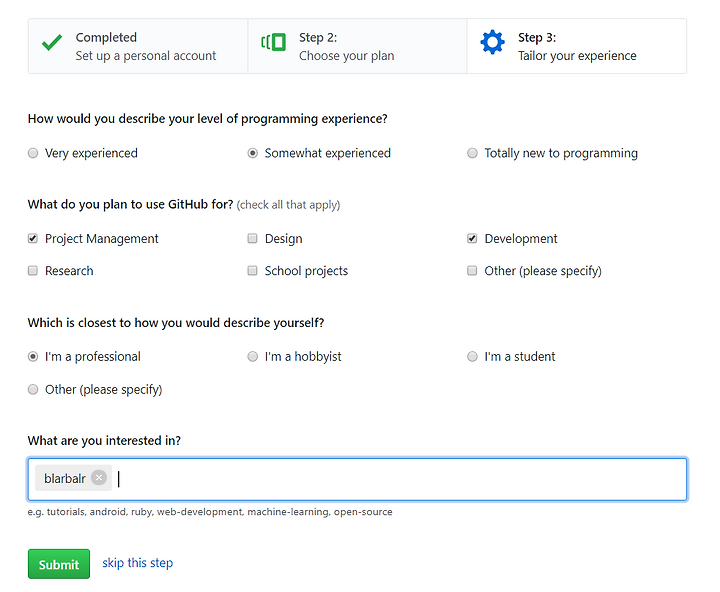Choose Other (please specify) self-description radio
720x592 pixels.
tap(33, 389)
